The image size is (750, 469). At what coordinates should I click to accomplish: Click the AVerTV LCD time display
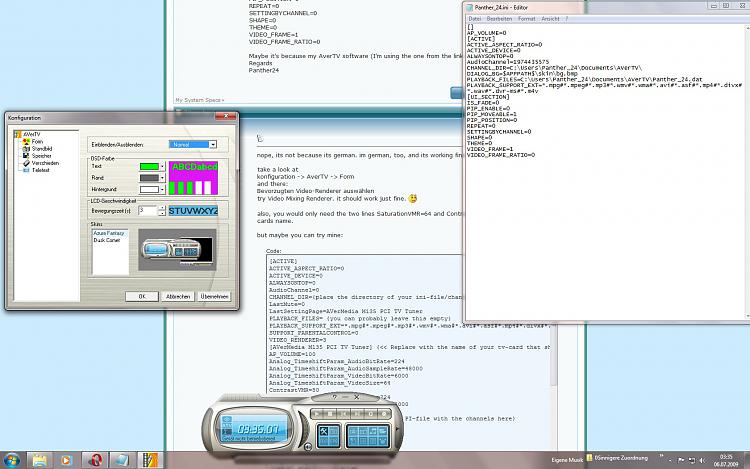[x=258, y=429]
